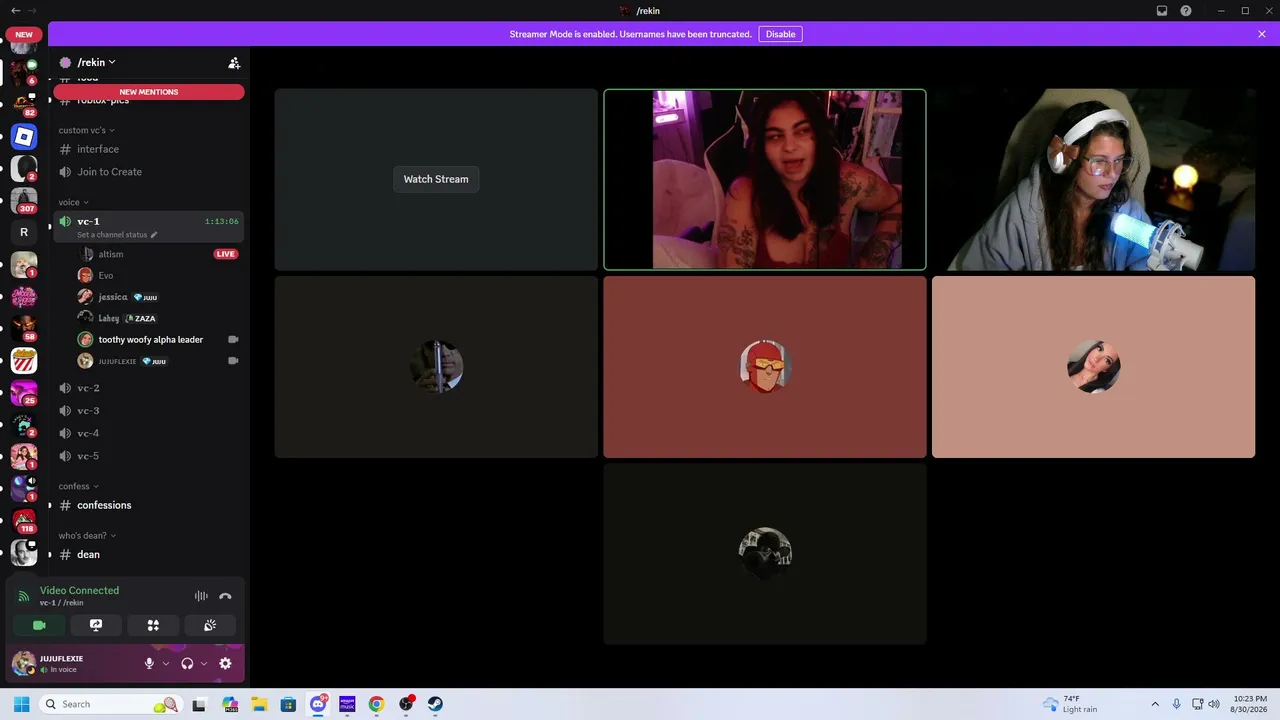The height and width of the screenshot is (720, 1280).
Task: Collapse the voice category
Action: click(x=73, y=202)
